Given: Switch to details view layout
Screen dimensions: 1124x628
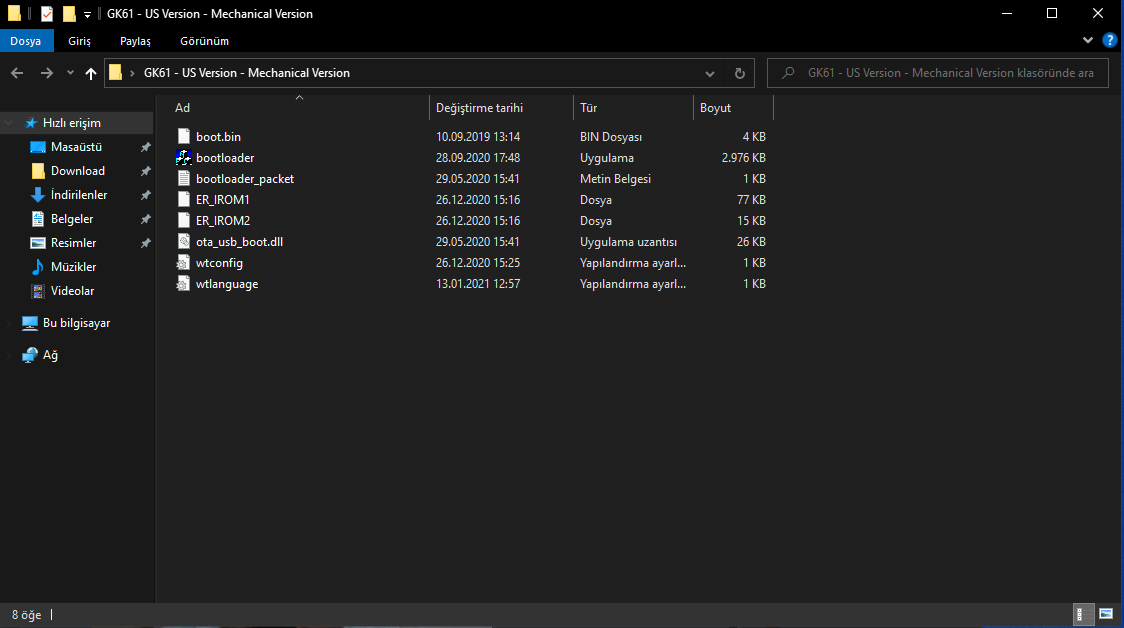Looking at the screenshot, I should tap(1082, 614).
